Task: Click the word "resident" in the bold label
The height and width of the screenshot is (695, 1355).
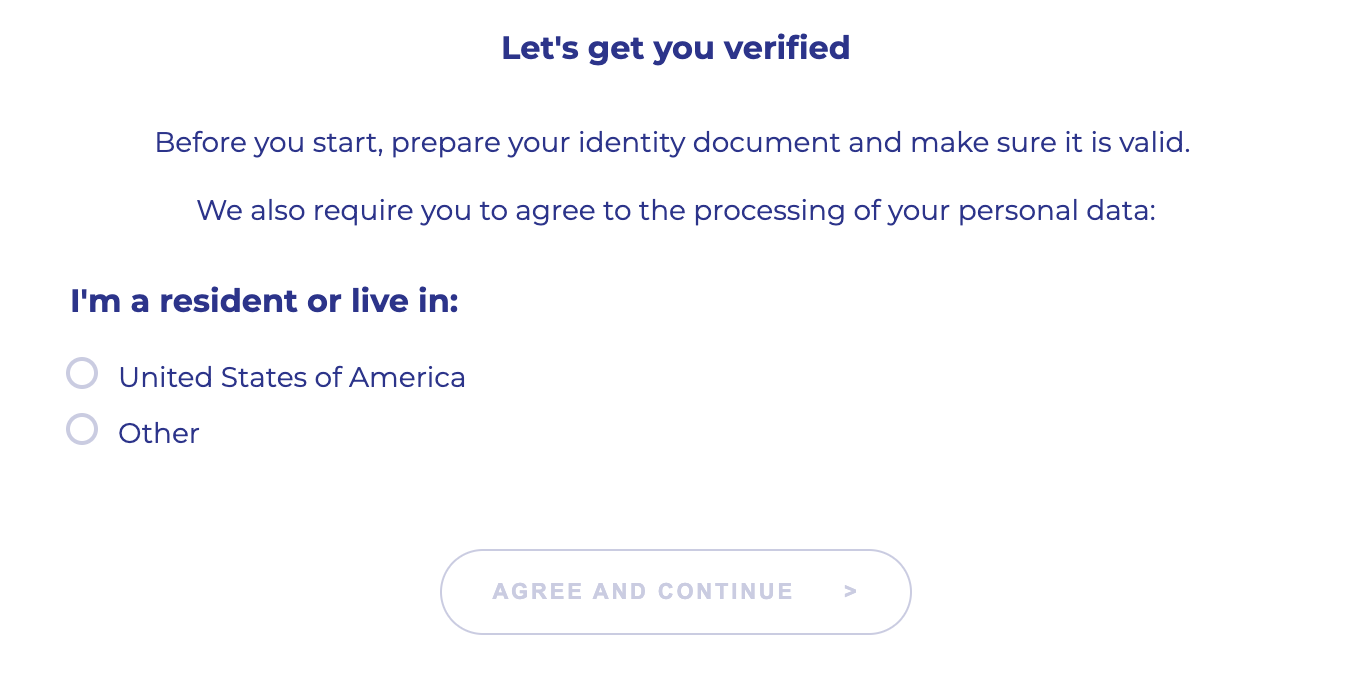Action: (x=228, y=301)
